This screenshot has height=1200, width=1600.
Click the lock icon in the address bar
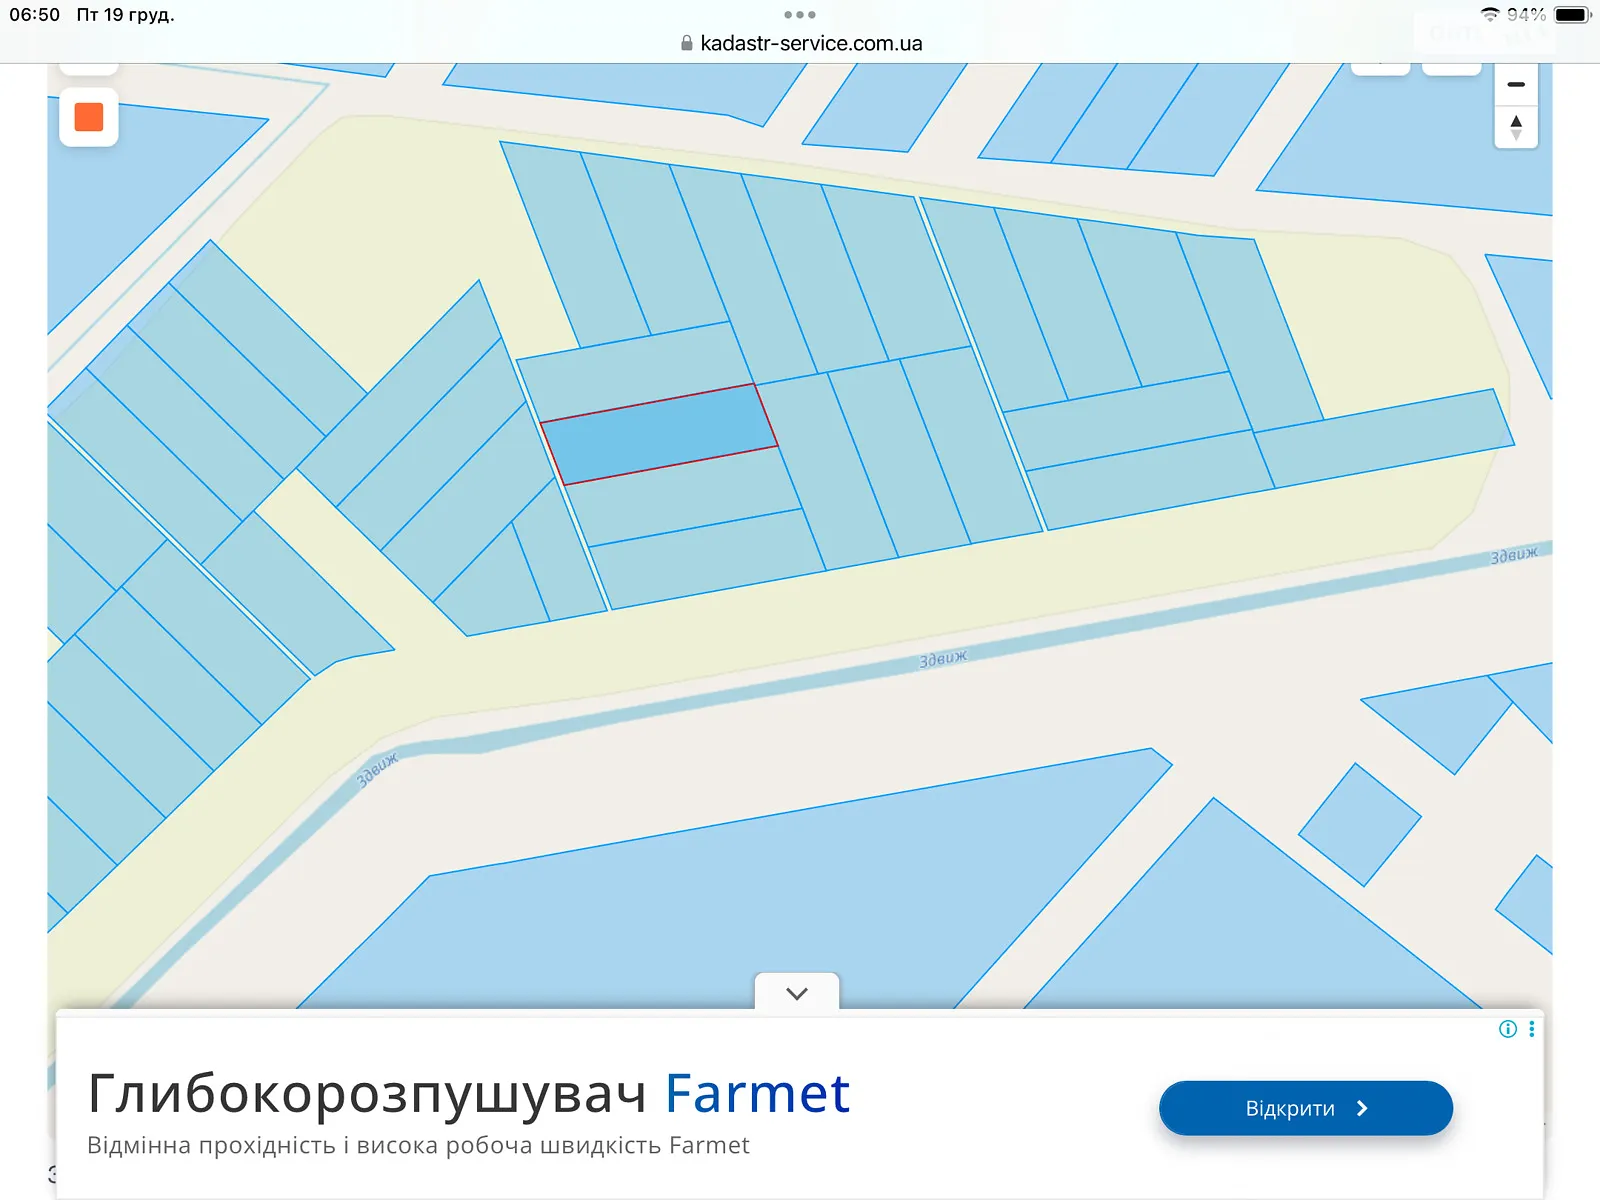click(x=687, y=42)
